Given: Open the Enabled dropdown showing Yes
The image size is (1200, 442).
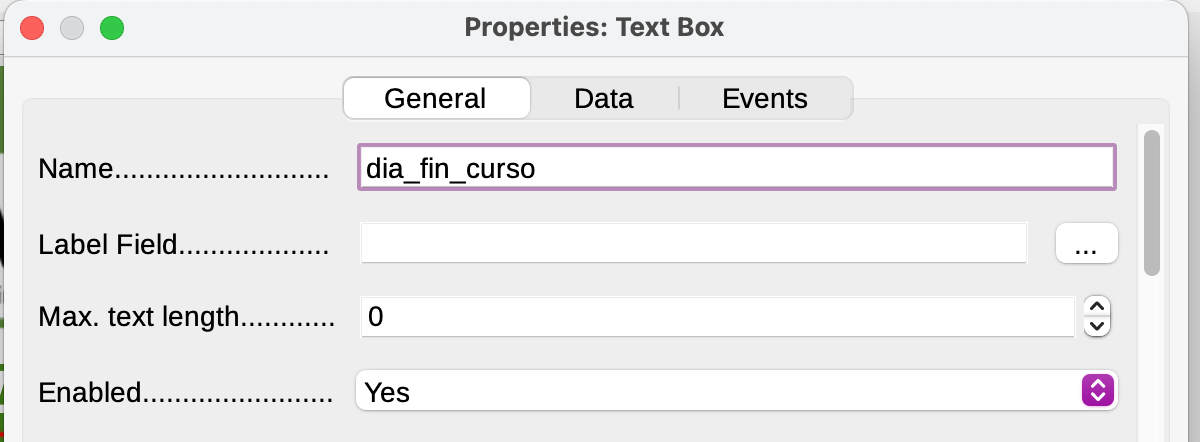Looking at the screenshot, I should pos(720,391).
